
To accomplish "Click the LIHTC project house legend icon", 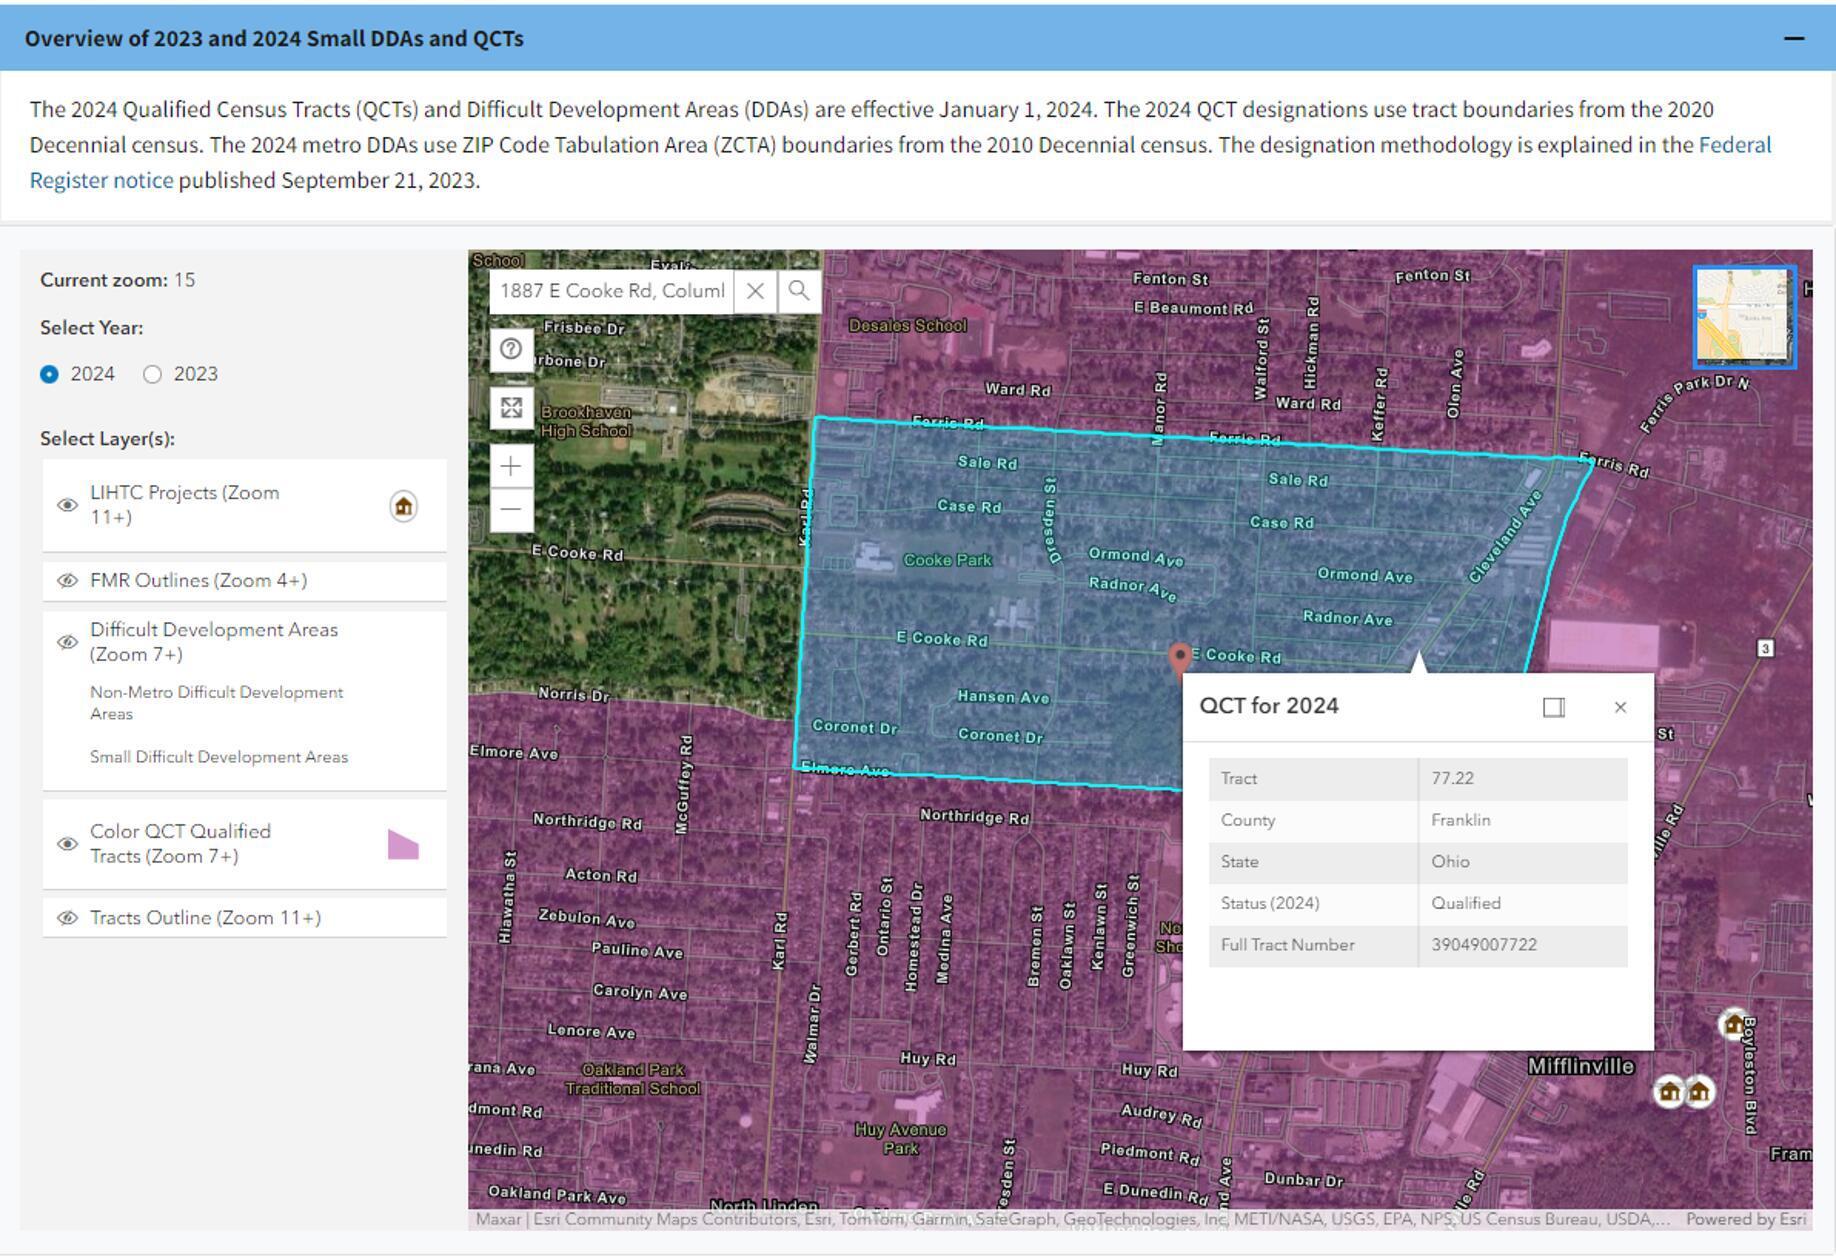I will pos(403,506).
